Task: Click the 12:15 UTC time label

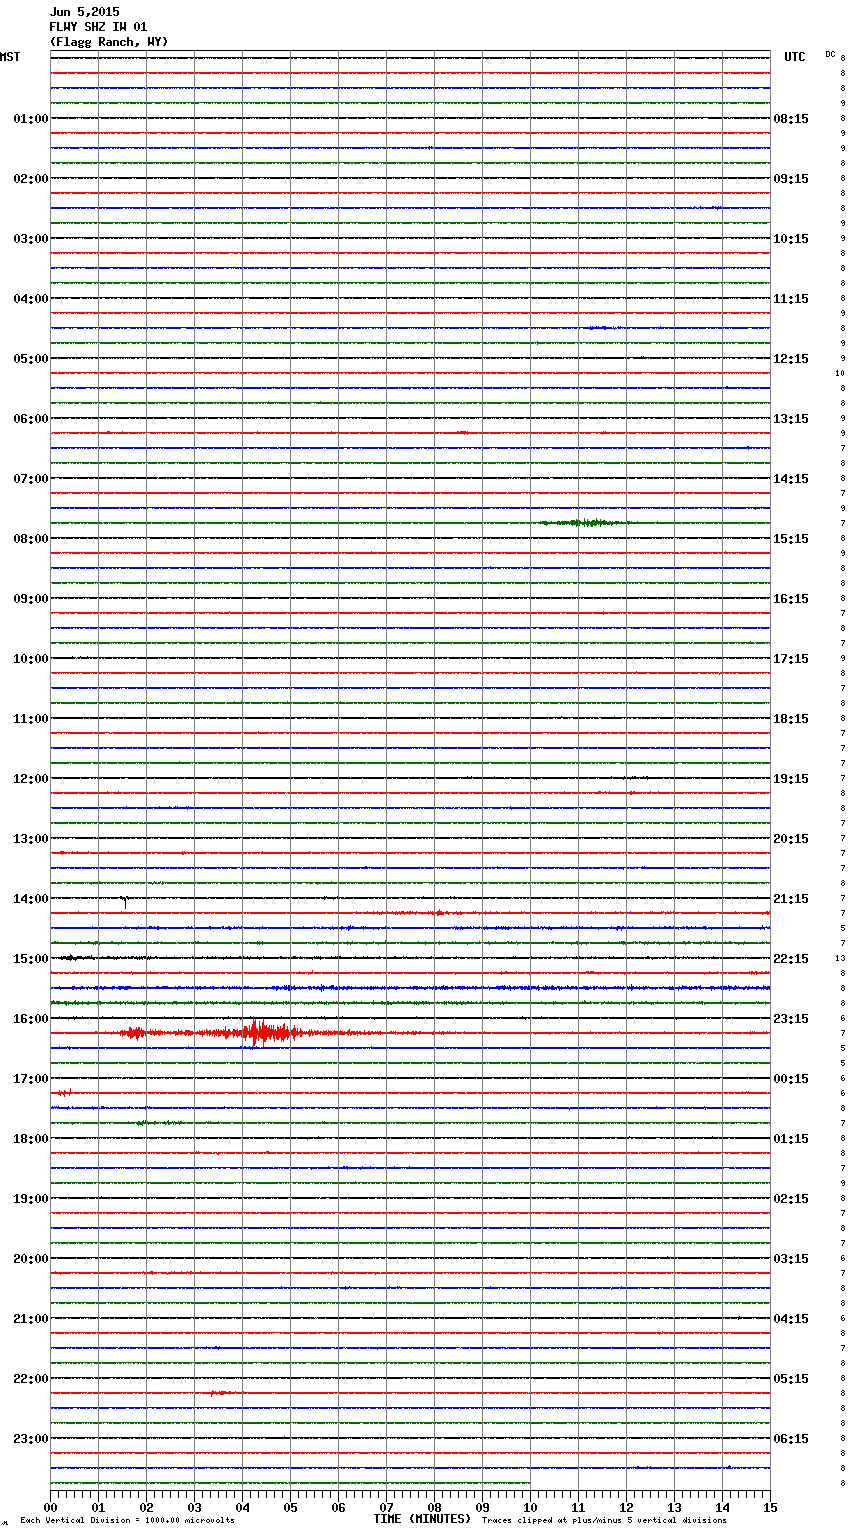Action: click(791, 359)
